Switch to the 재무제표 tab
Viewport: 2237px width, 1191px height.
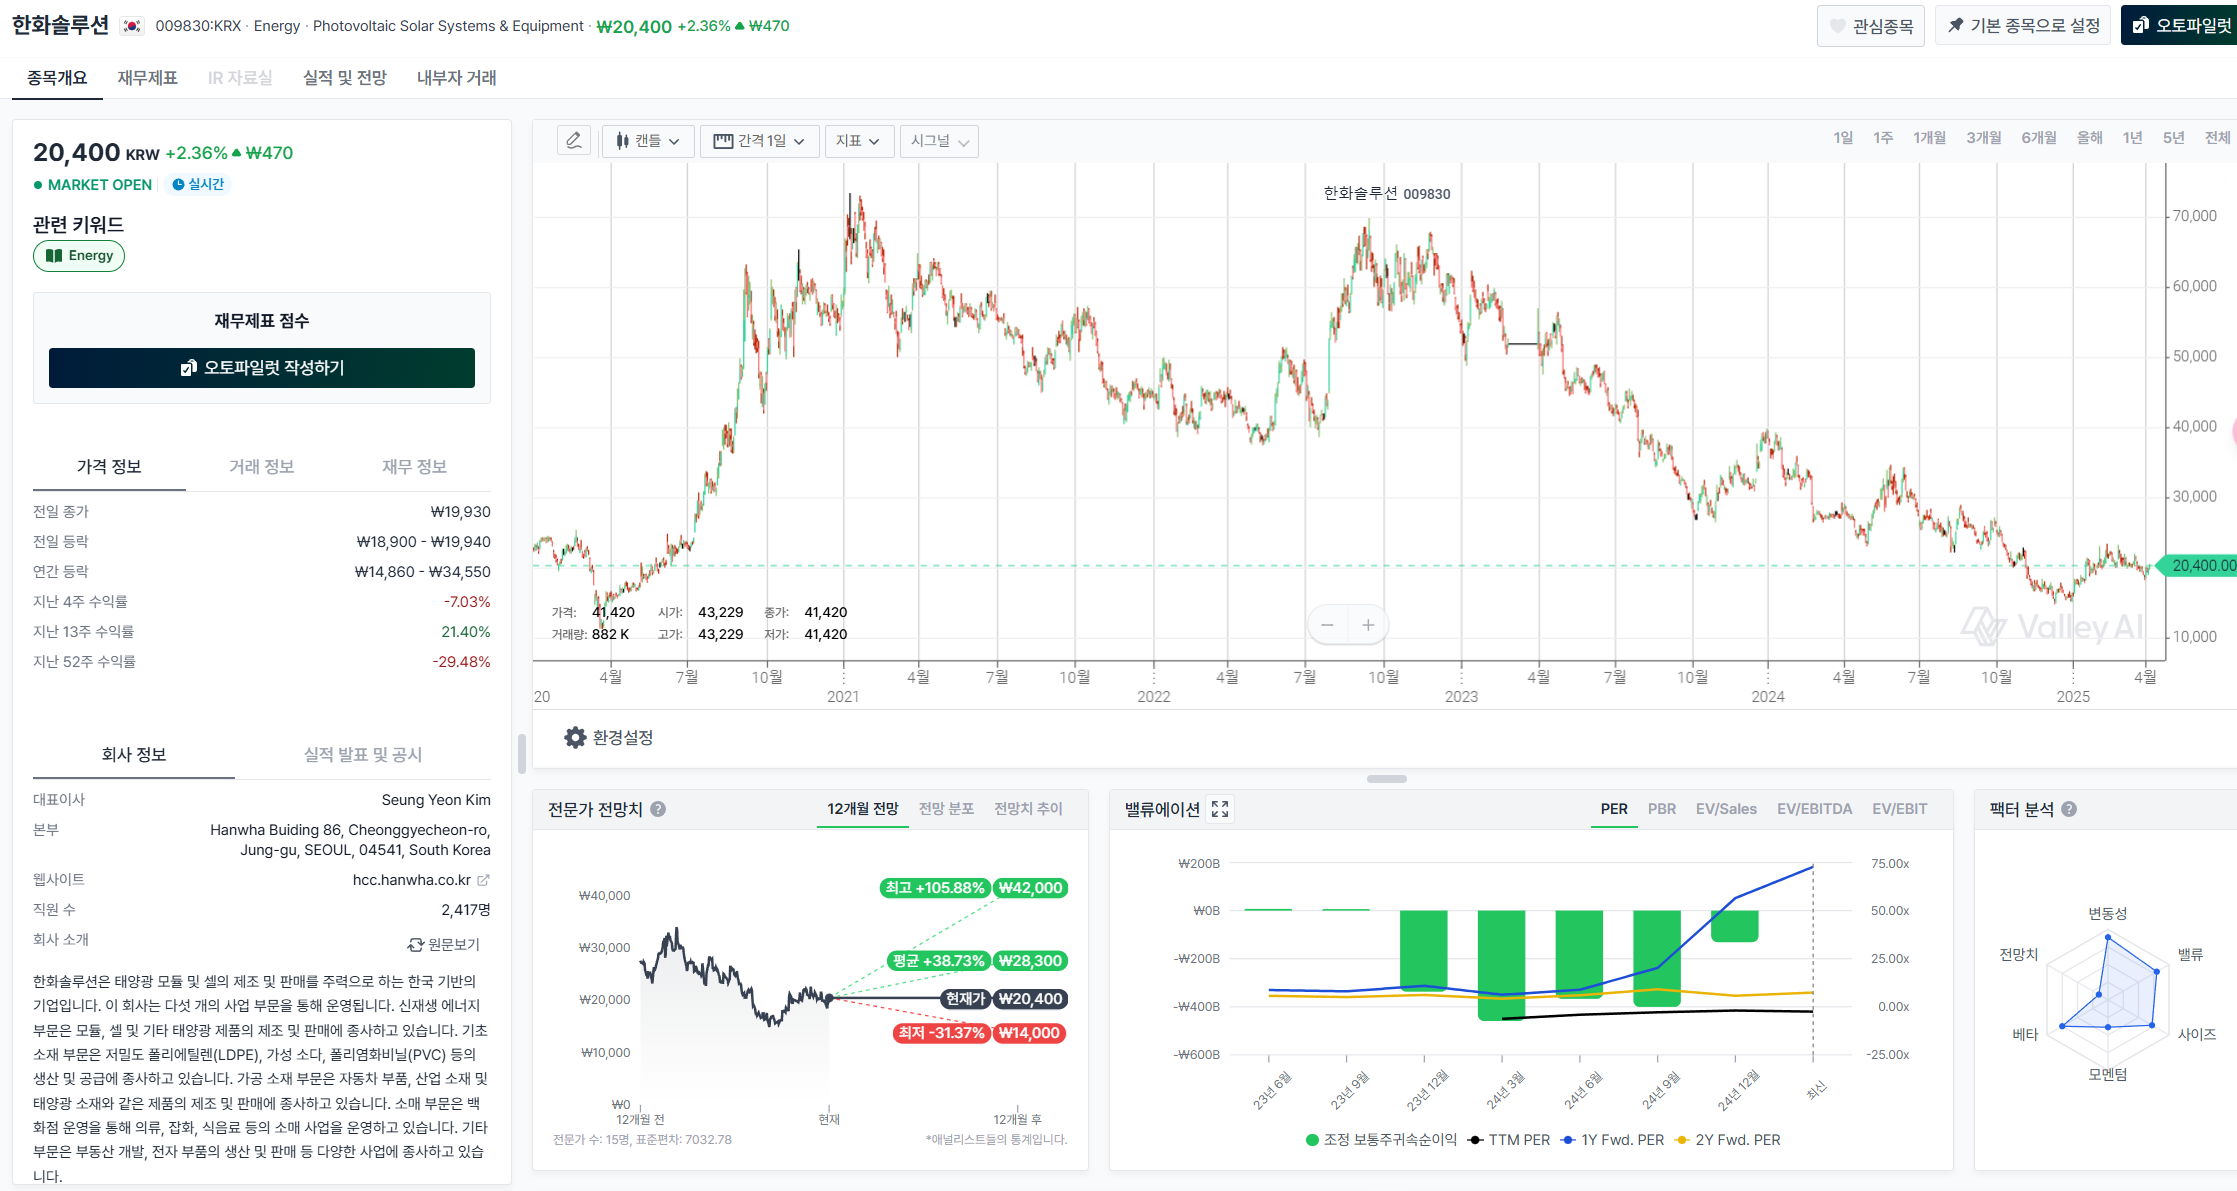[147, 78]
